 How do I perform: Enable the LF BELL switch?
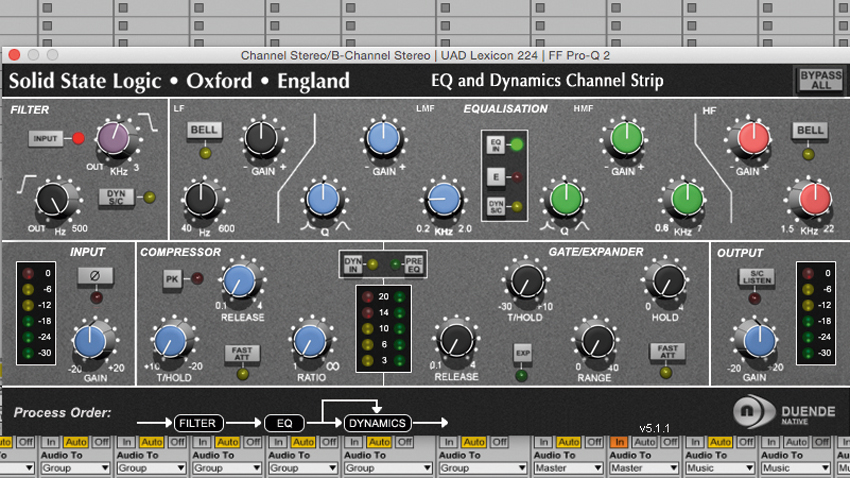(204, 130)
